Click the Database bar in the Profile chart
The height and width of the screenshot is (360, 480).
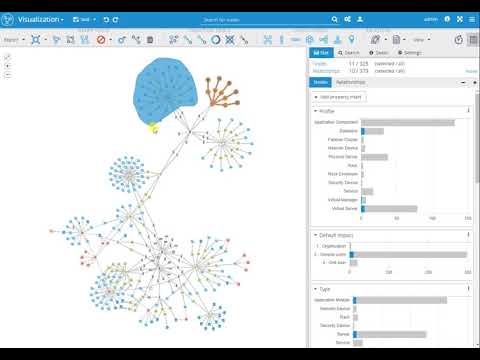372,131
